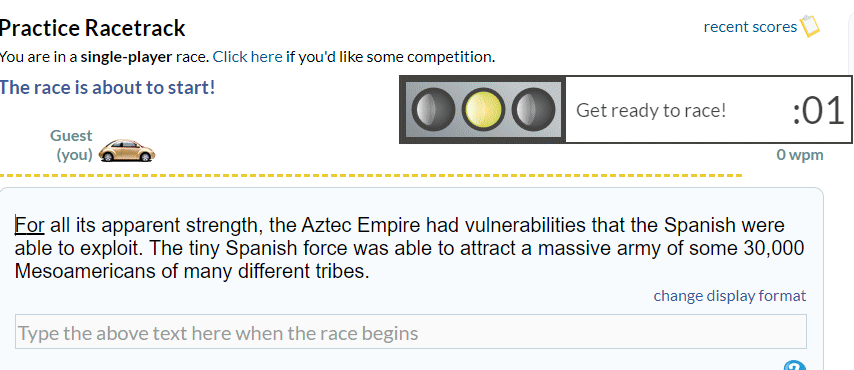Click the bold "single-player" text
Viewport: 854px width, 370px height.
126,57
